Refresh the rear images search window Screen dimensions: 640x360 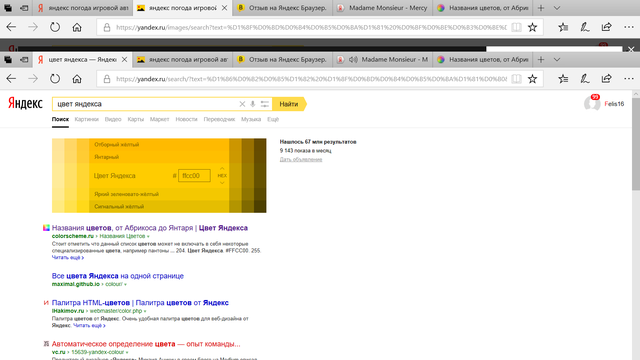pos(55,27)
